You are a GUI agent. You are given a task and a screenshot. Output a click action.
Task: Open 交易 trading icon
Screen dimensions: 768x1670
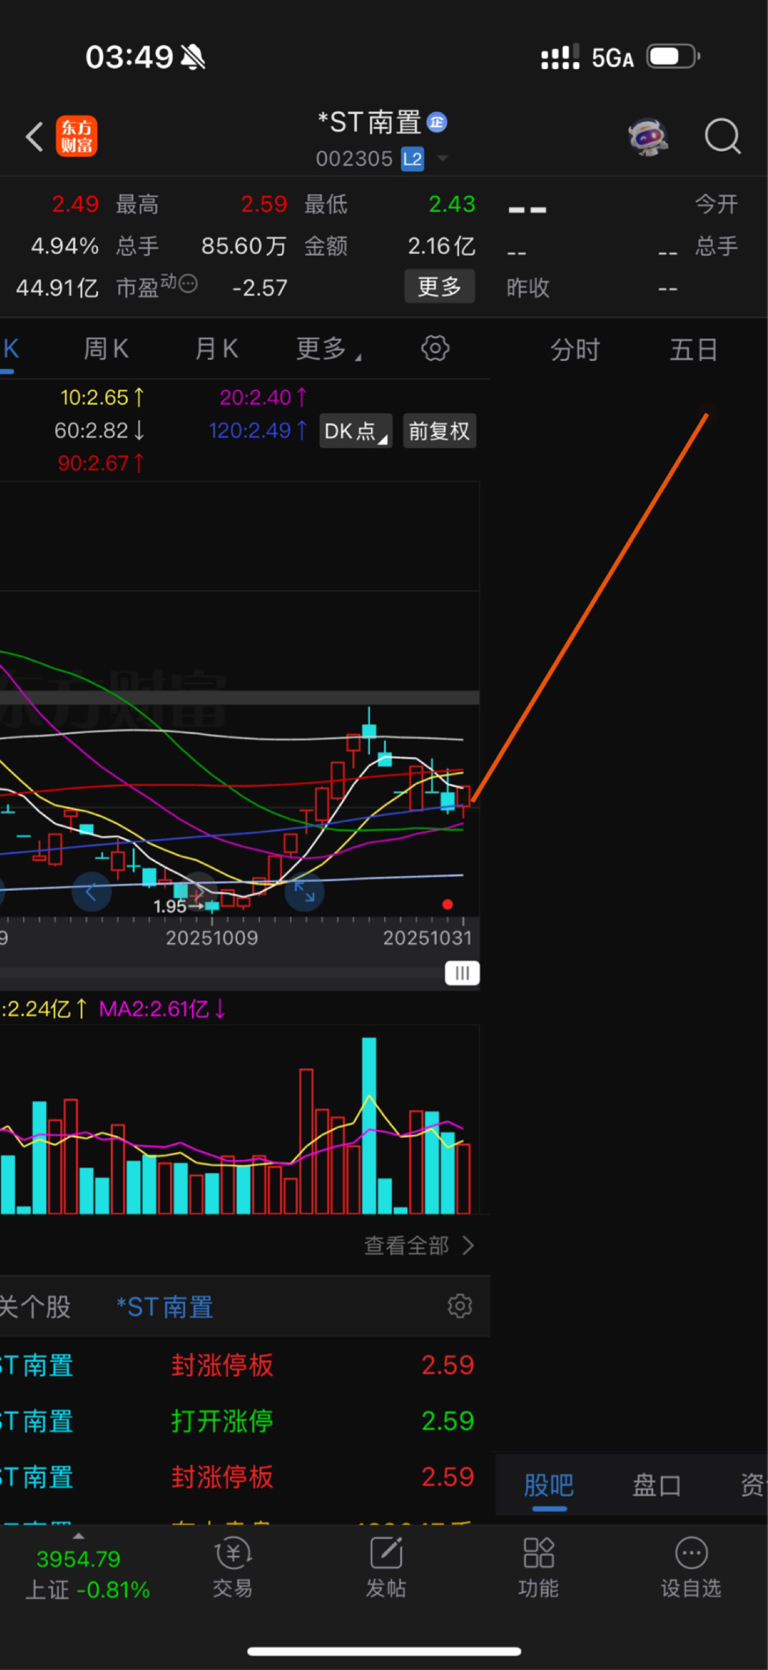coord(233,1568)
